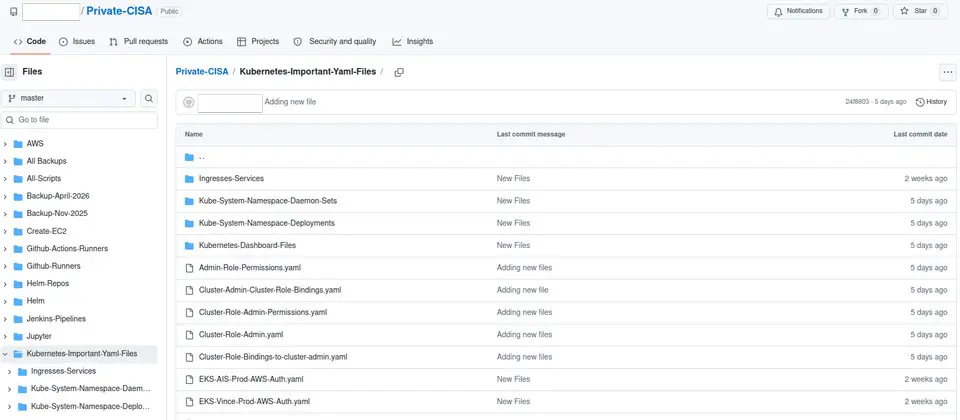Switch to Pull requests tab
960x420 pixels.
point(138,42)
